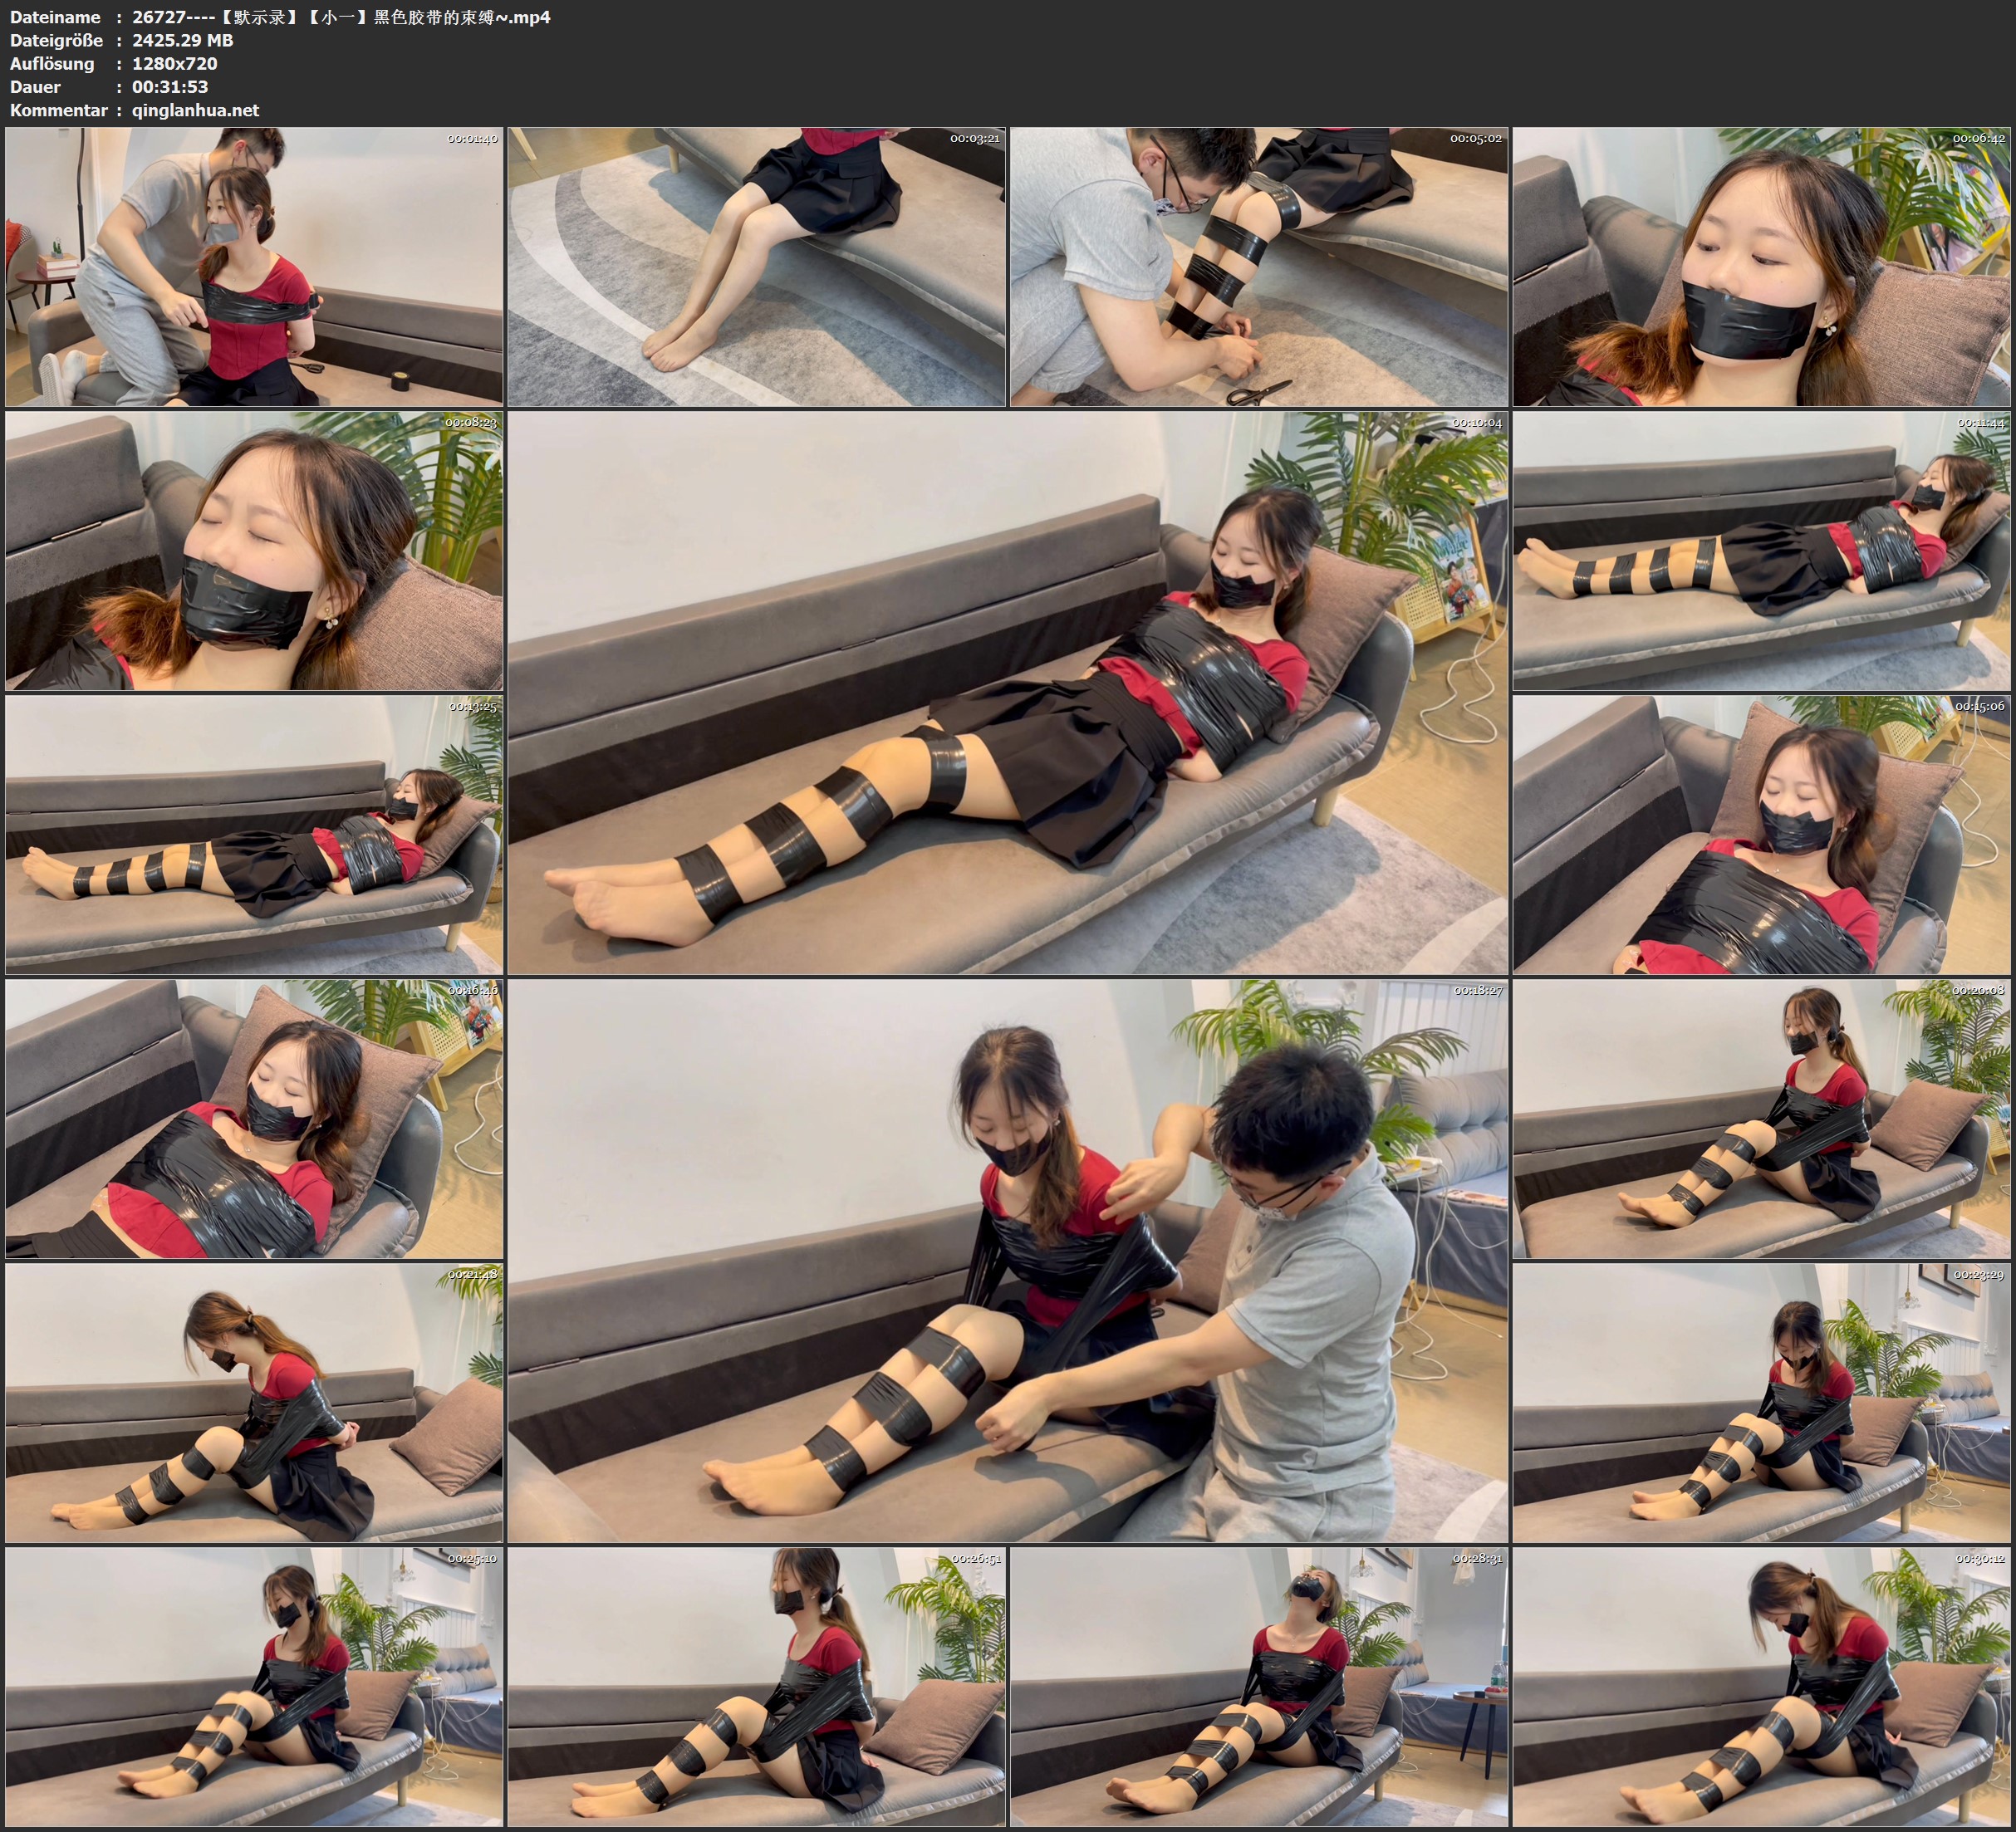Image resolution: width=2016 pixels, height=1832 pixels.
Task: Open the large frame at 00:10:04
Action: click(x=1007, y=693)
